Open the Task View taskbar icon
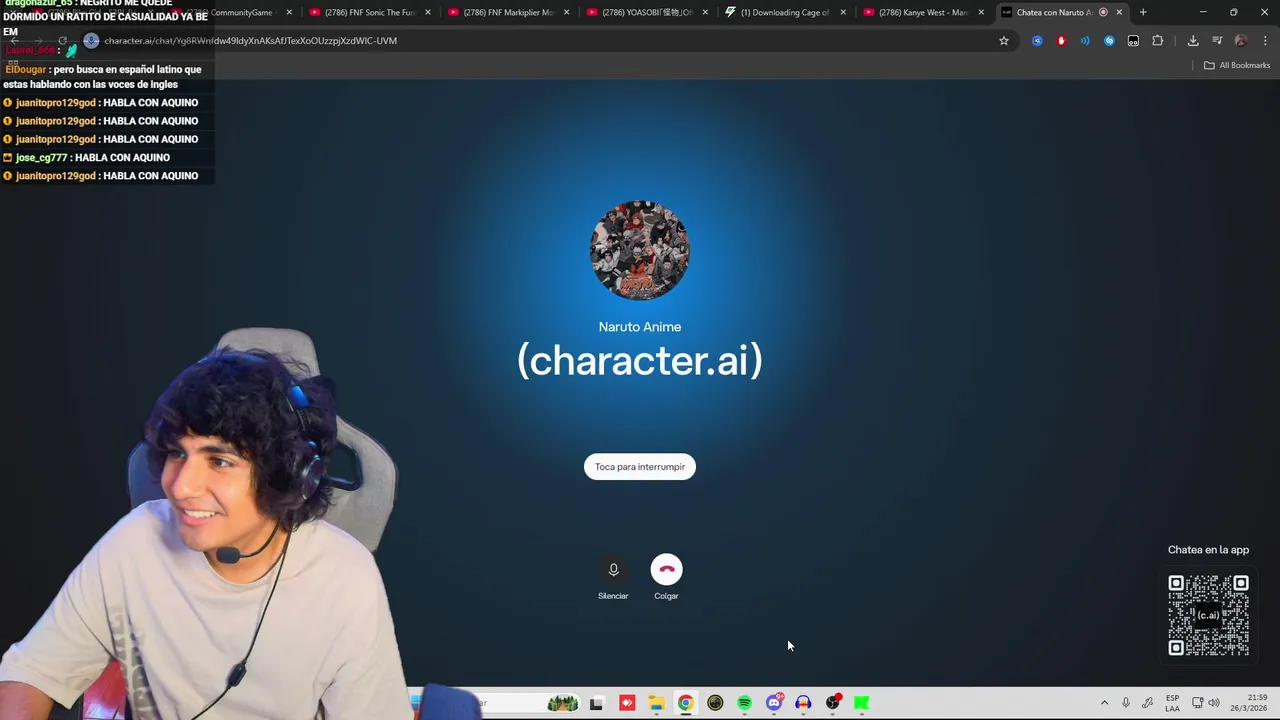Screen dimensions: 1280x720 pyautogui.click(x=596, y=703)
